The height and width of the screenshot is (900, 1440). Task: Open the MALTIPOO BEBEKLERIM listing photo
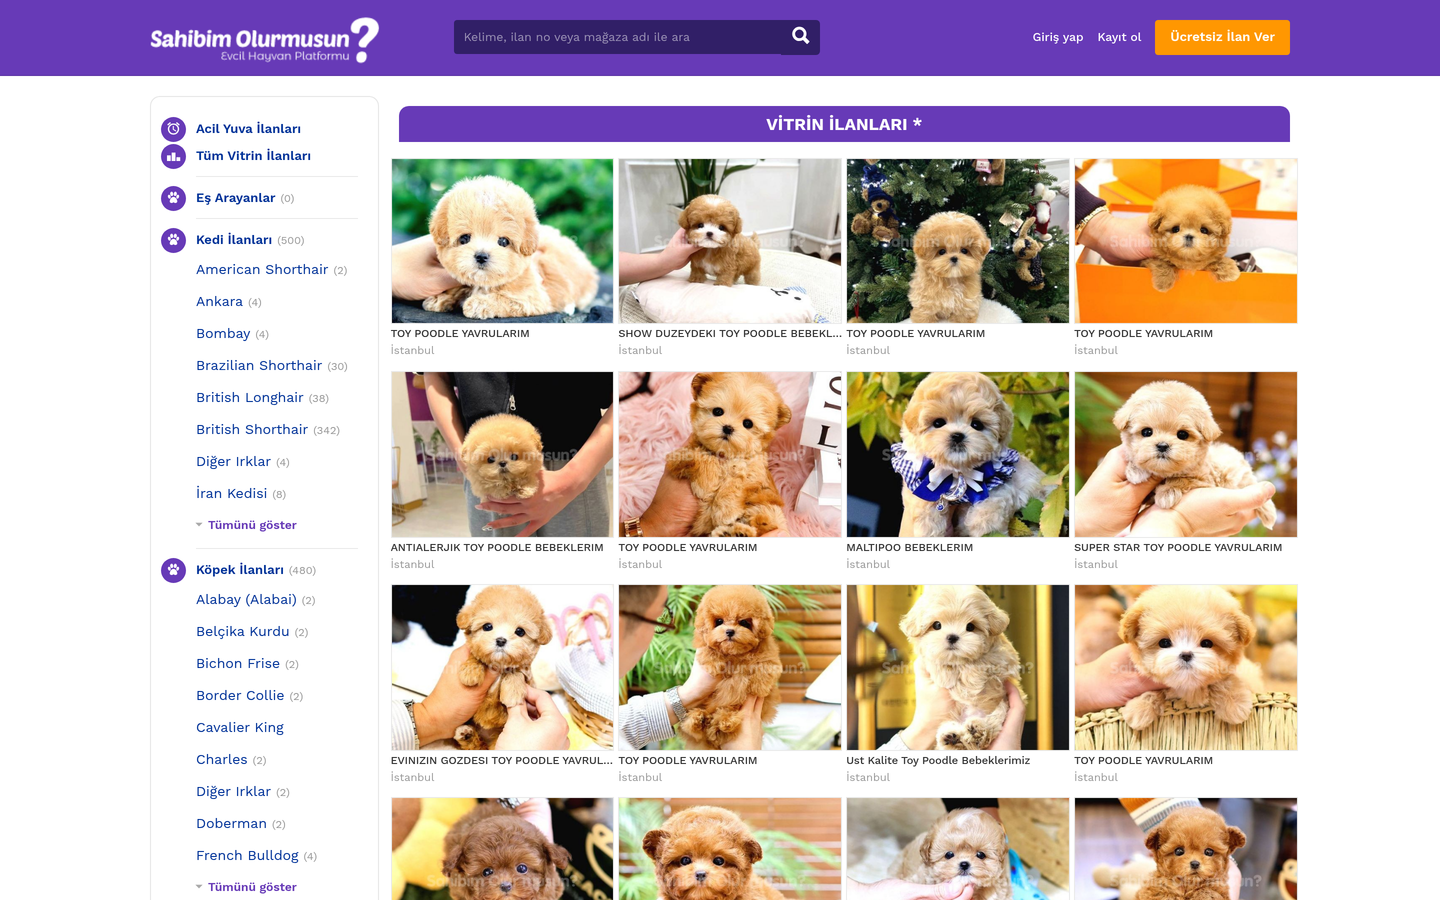[958, 454]
